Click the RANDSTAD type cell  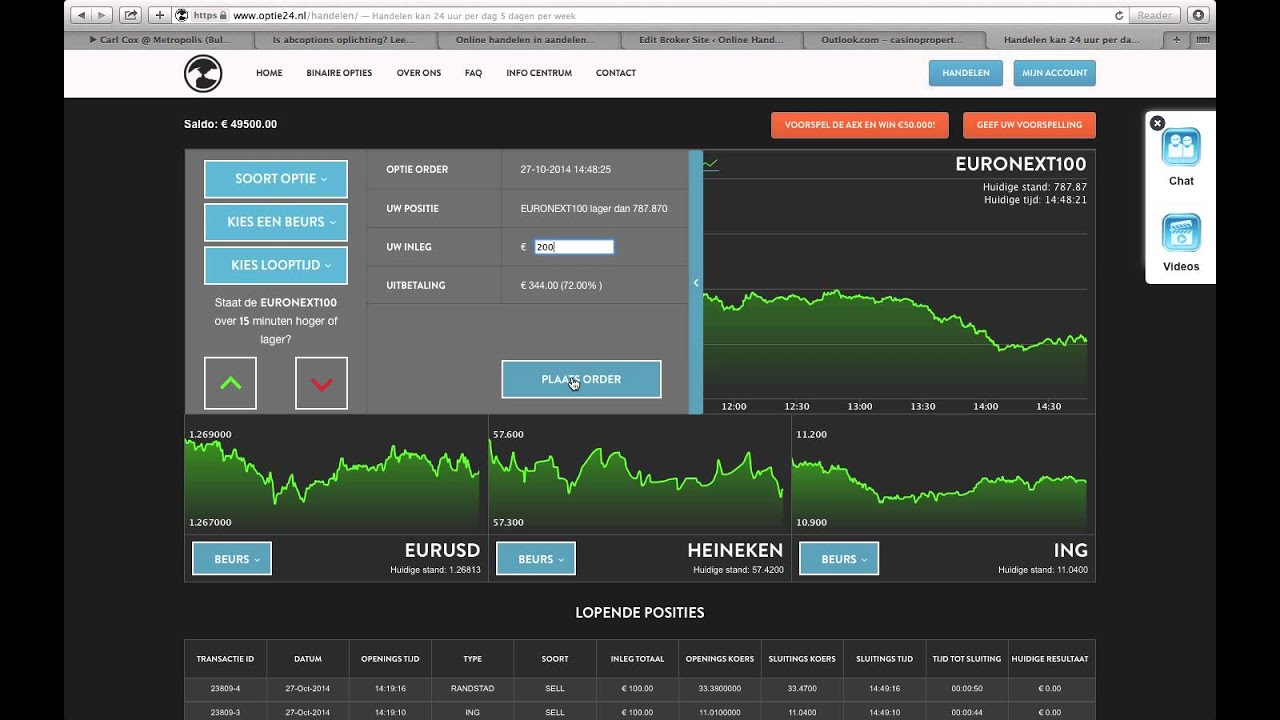click(473, 689)
